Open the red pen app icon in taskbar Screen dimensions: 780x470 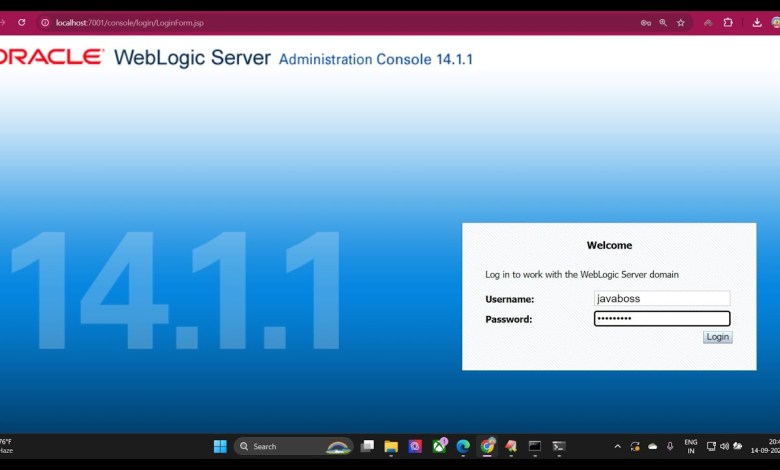[511, 446]
